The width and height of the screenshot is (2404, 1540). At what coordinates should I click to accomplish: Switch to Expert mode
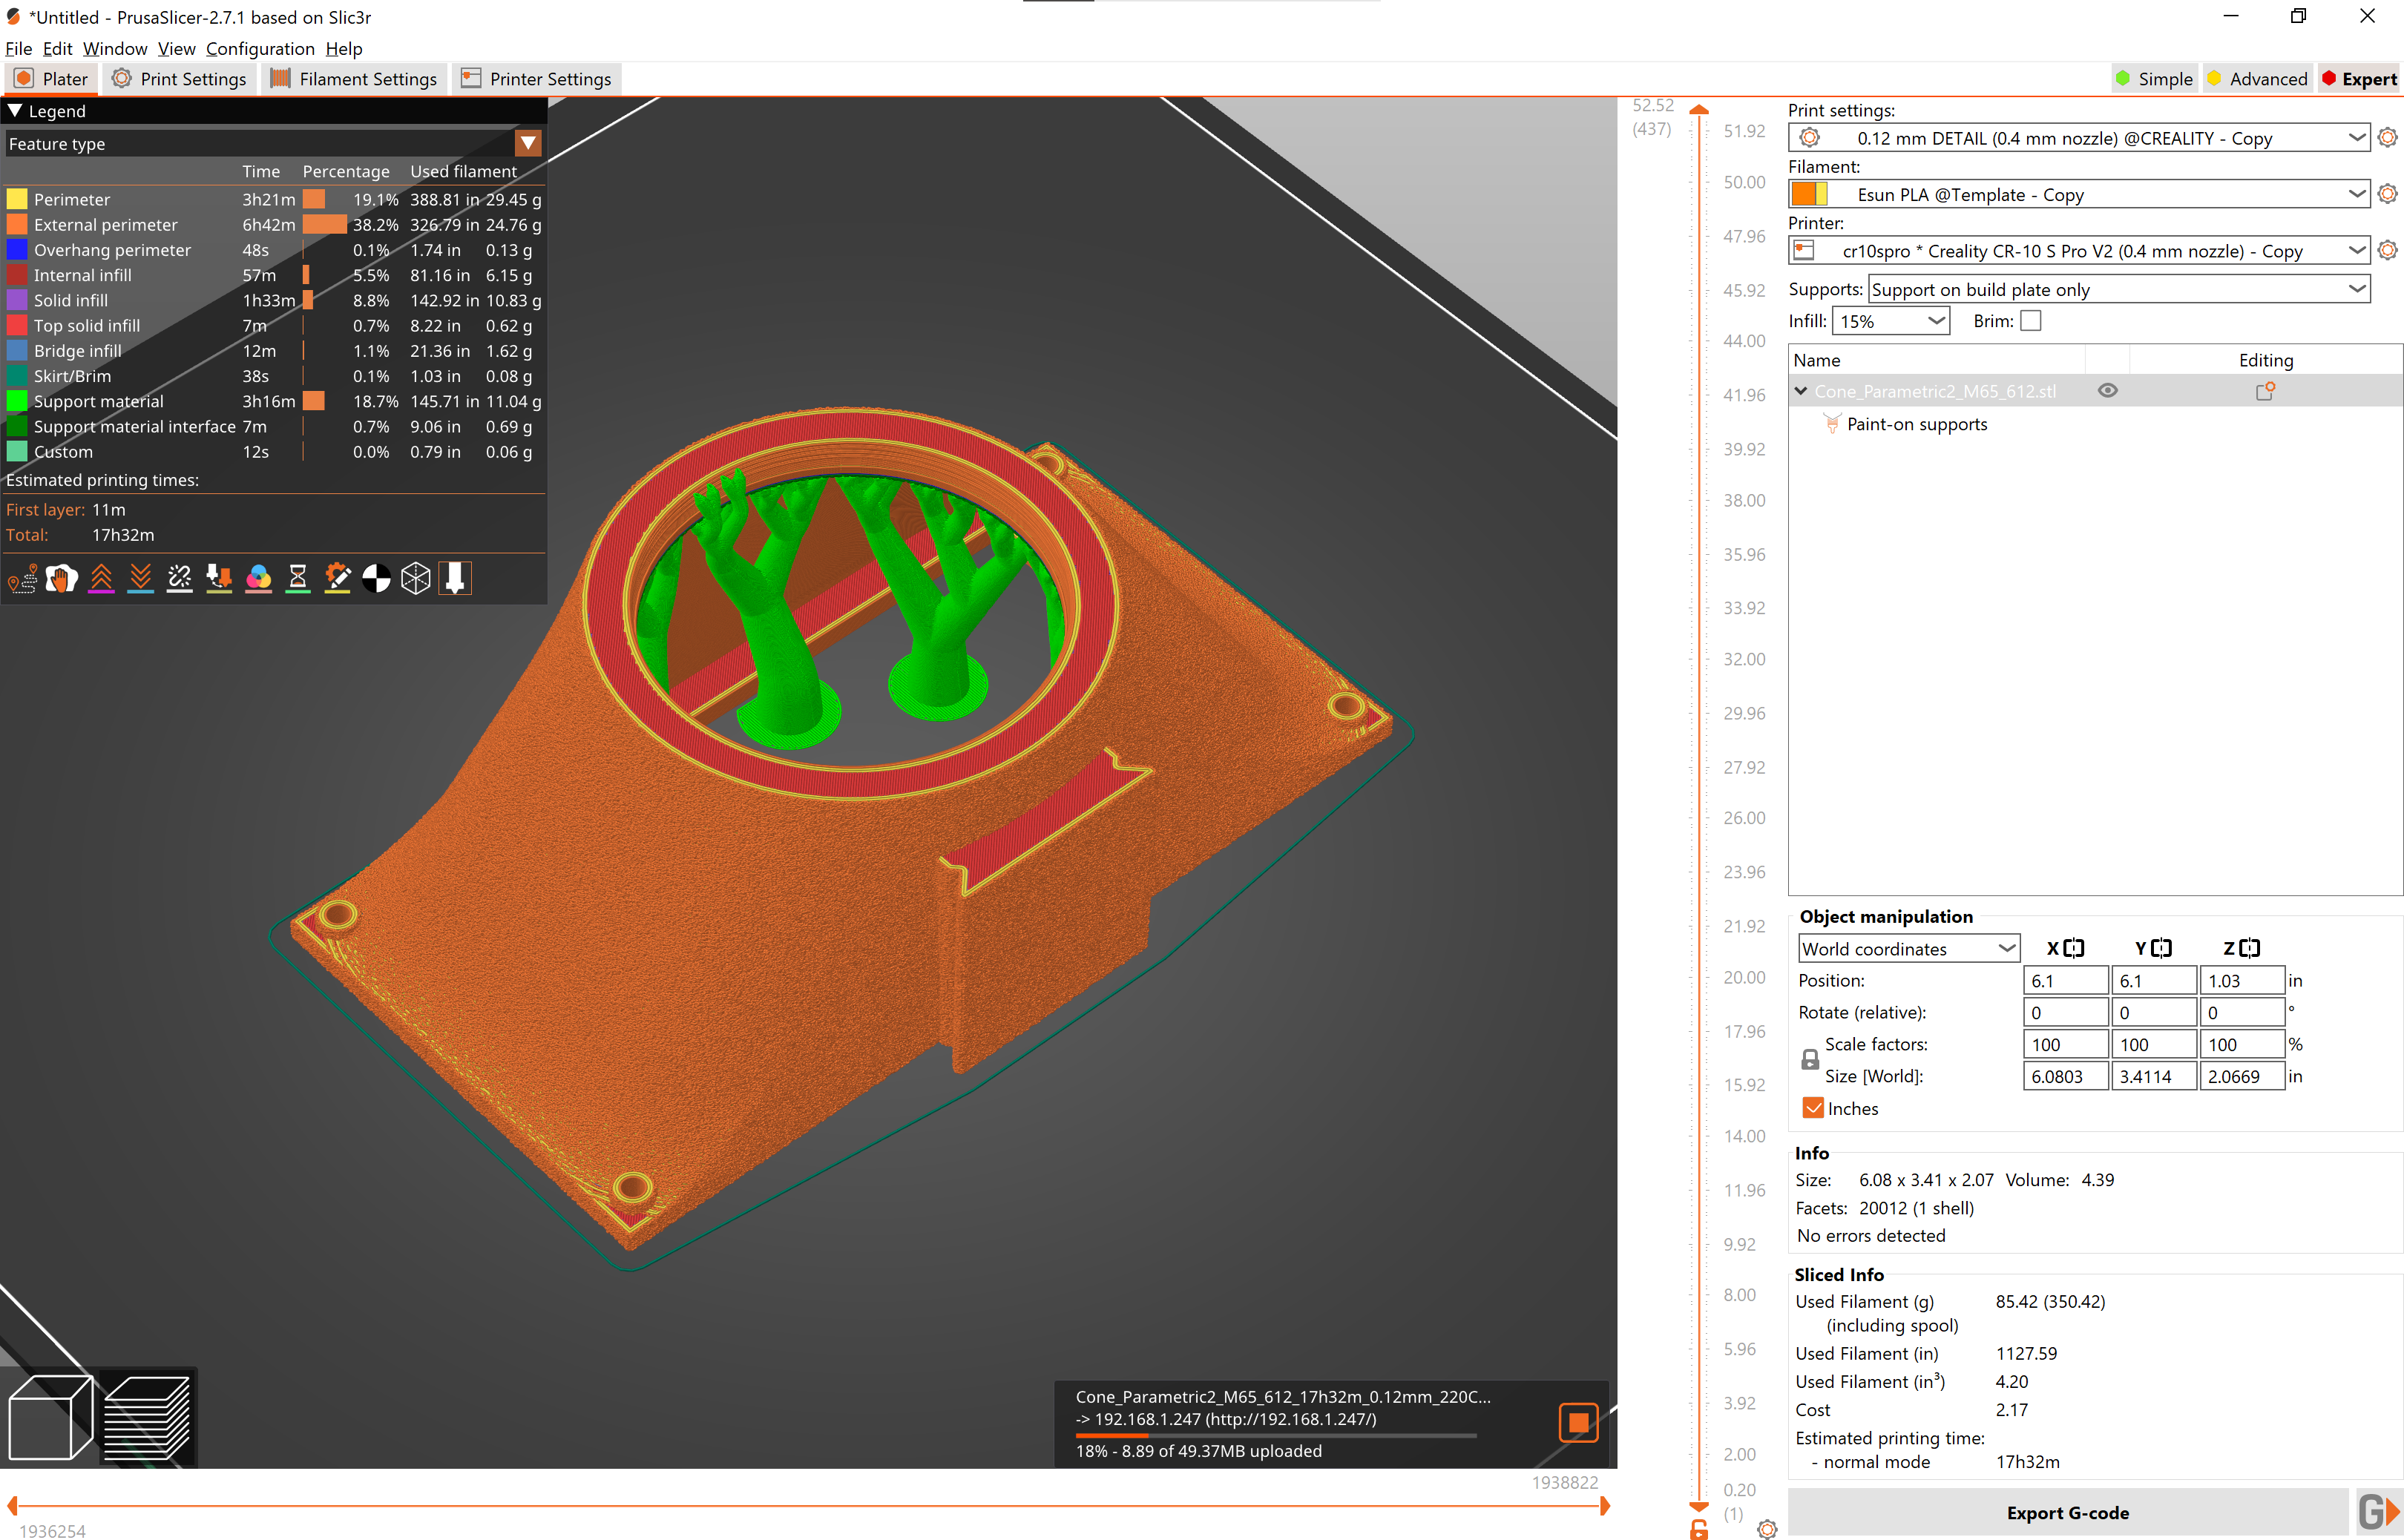pyautogui.click(x=2359, y=79)
